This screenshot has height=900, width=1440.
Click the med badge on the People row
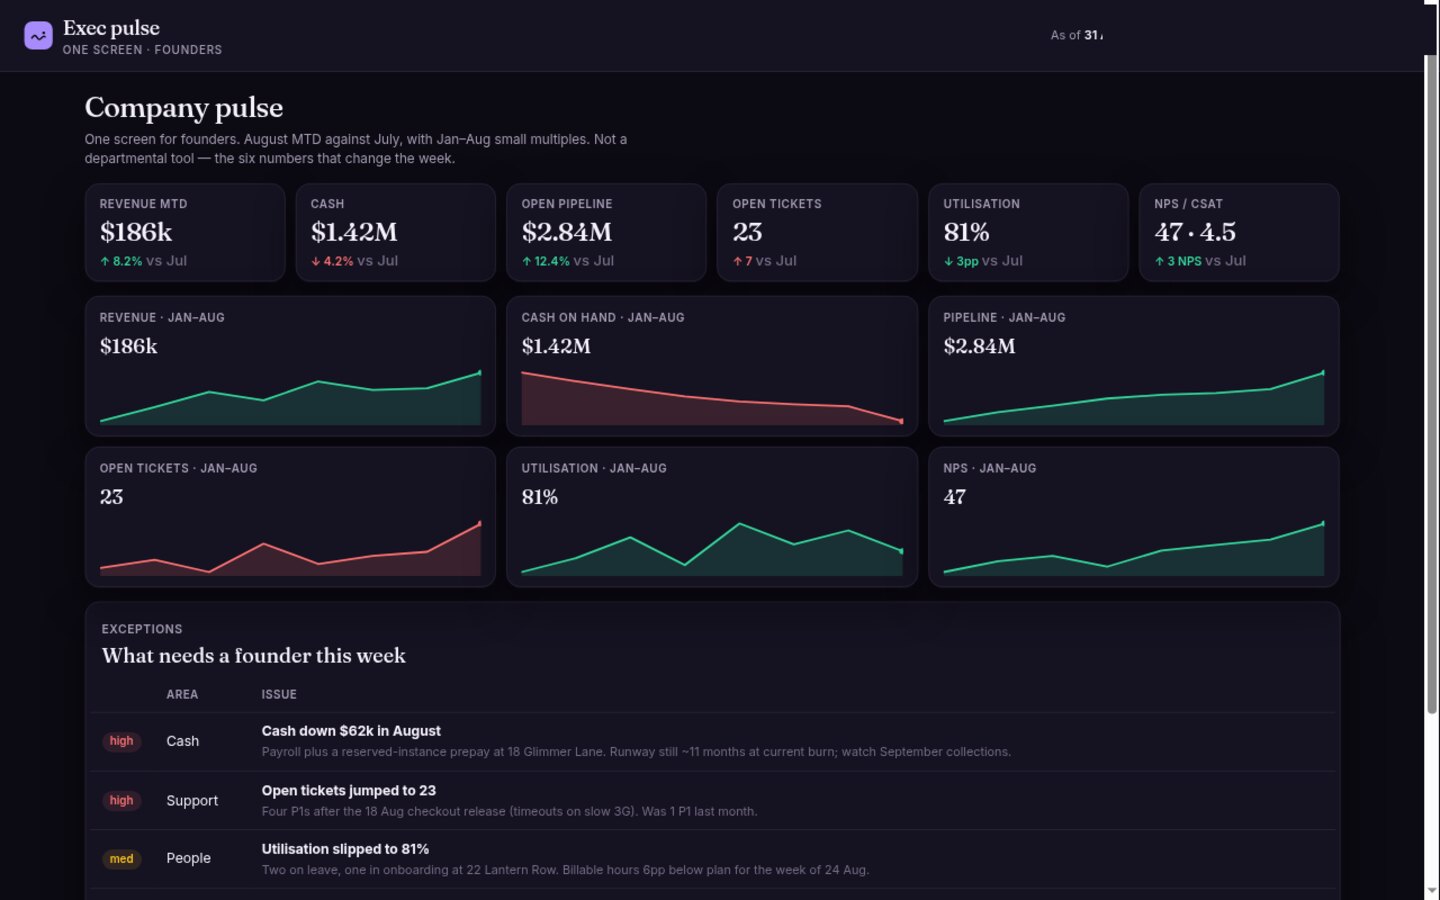(x=121, y=859)
